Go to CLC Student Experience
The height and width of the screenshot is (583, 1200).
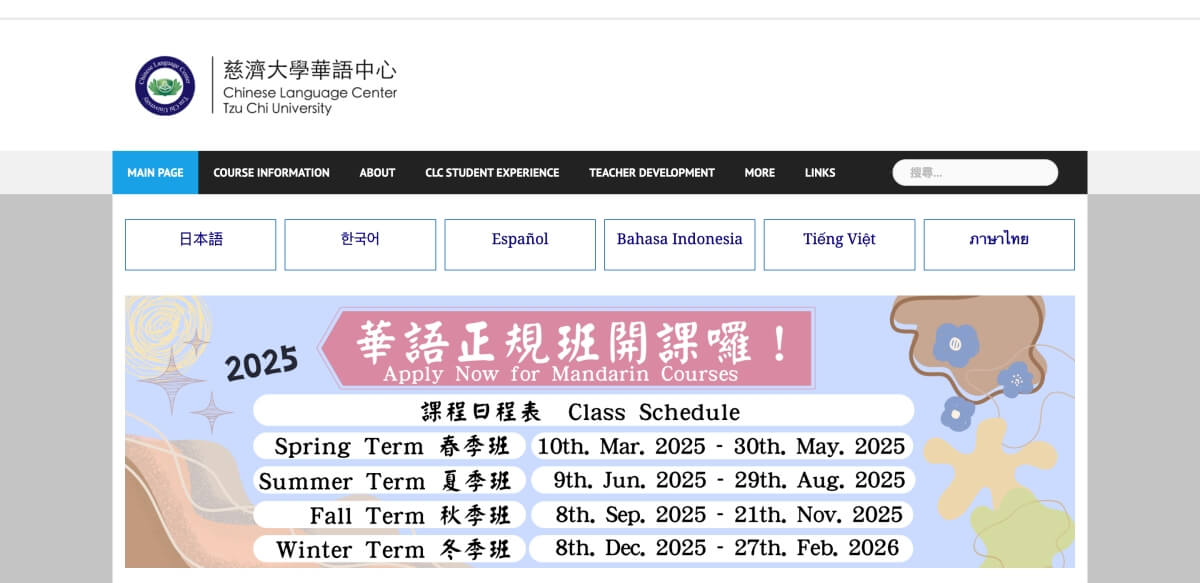(x=492, y=173)
